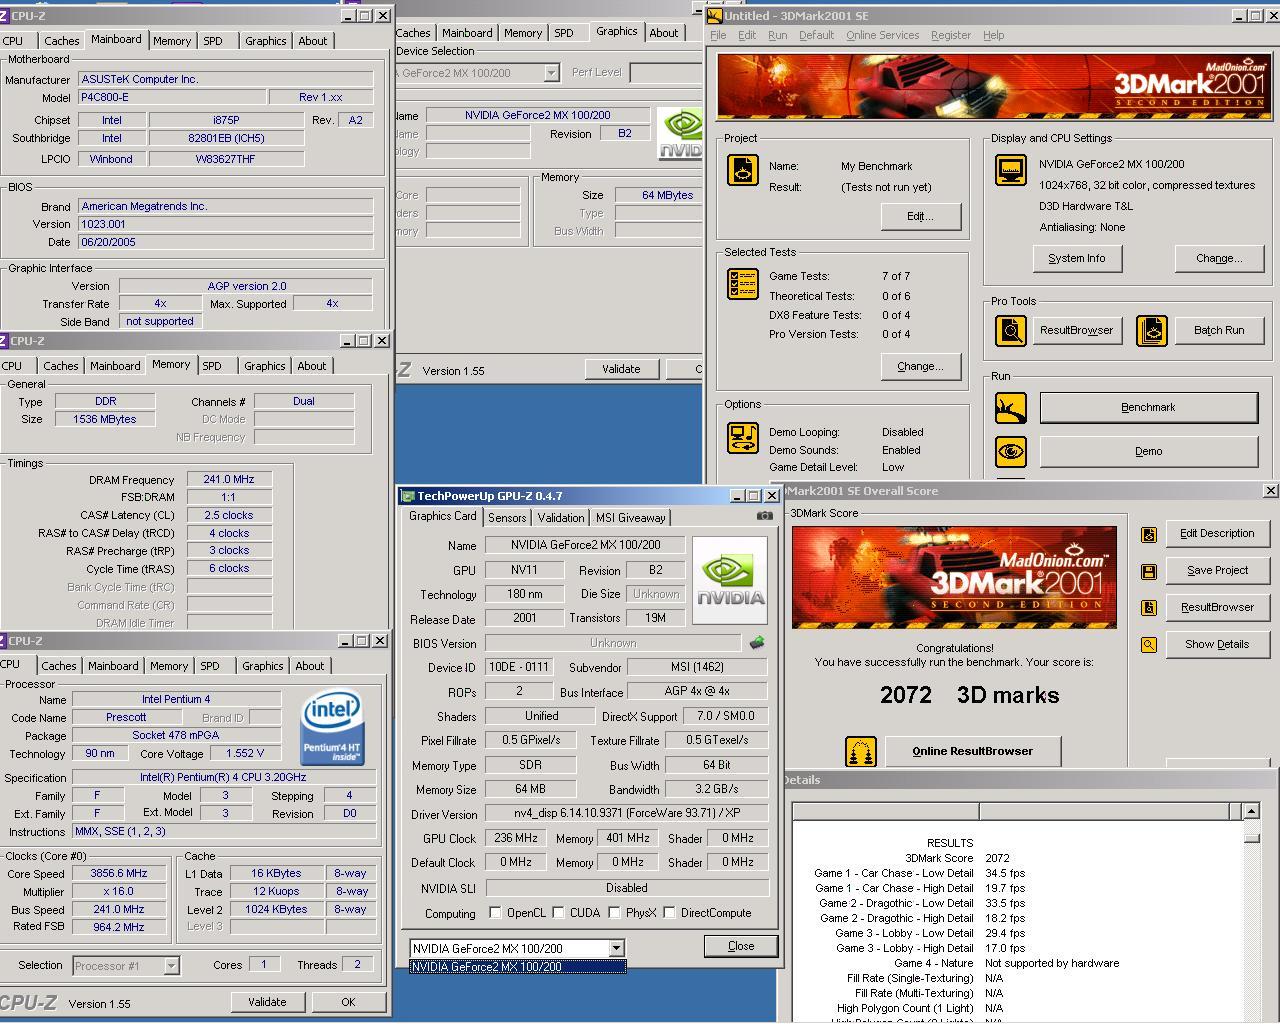Click the Show Details button
The height and width of the screenshot is (1024, 1280).
(1217, 645)
